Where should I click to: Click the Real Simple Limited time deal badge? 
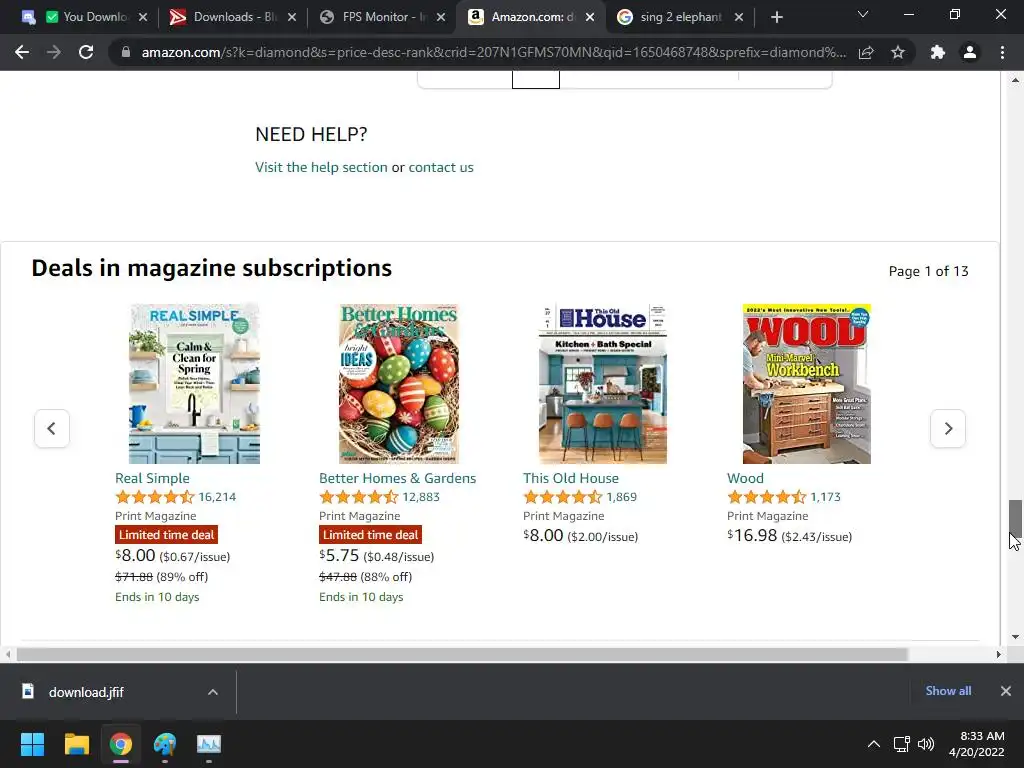167,535
